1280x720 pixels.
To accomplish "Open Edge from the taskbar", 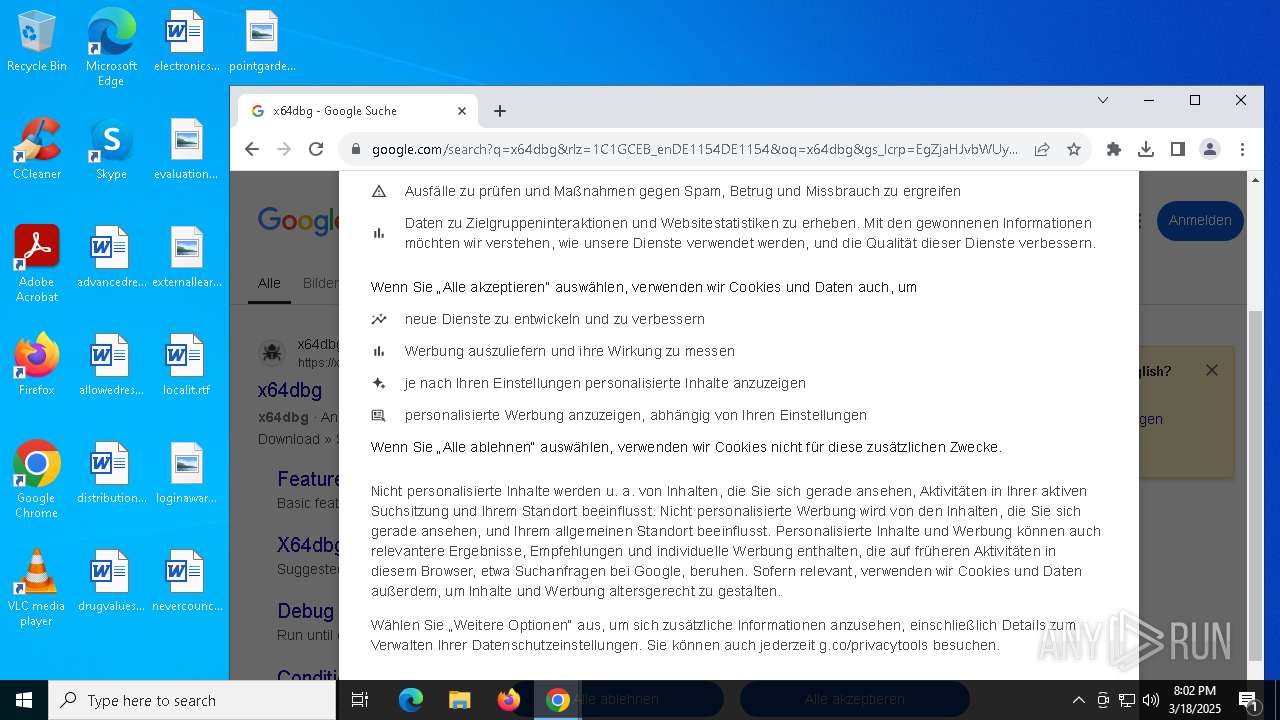I will click(411, 700).
